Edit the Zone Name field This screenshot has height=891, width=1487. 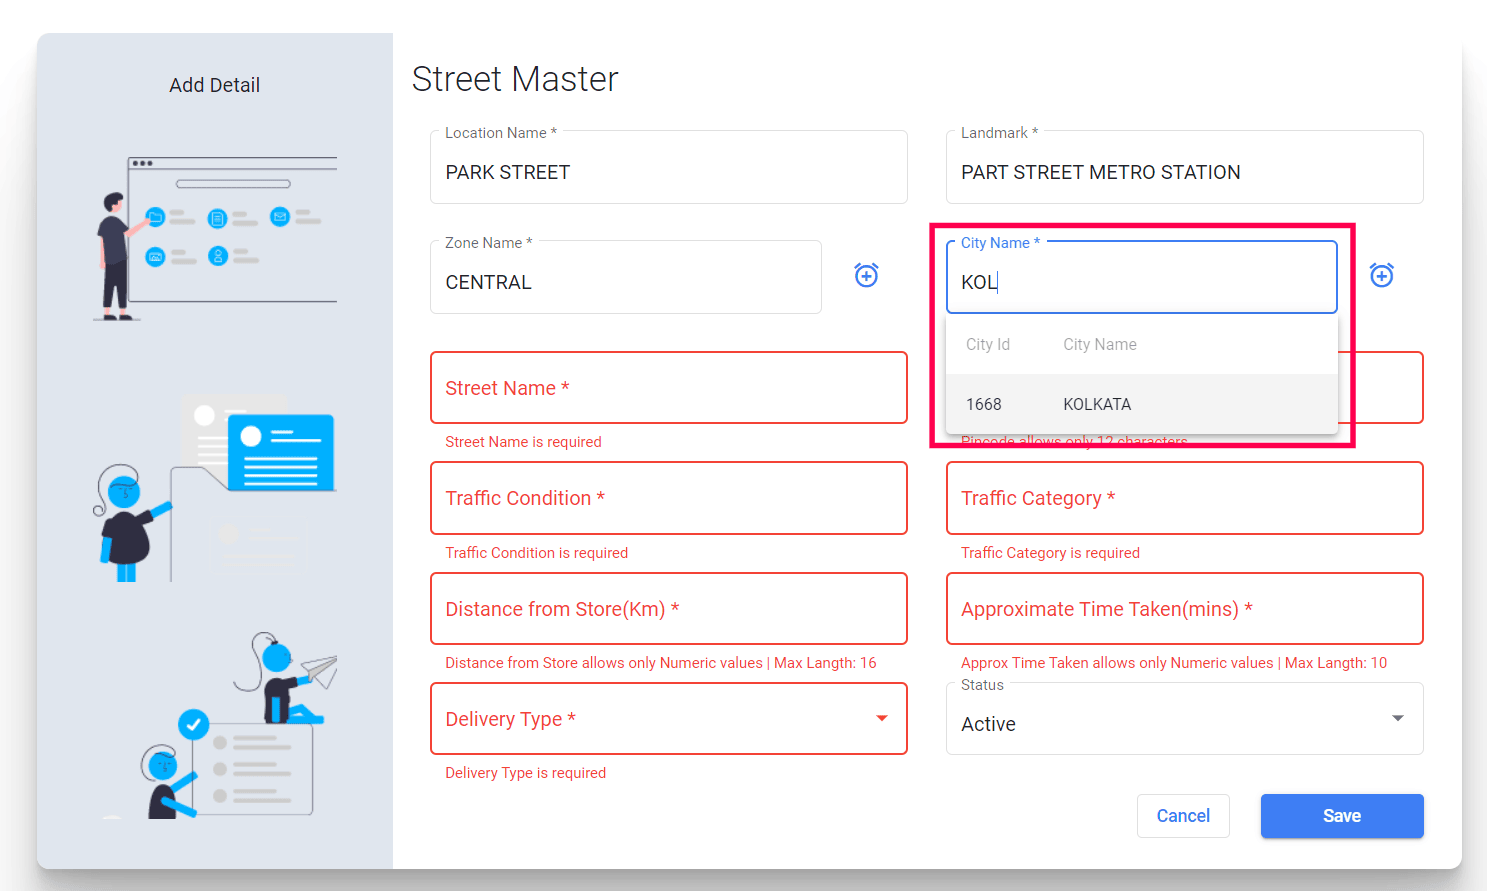pyautogui.click(x=625, y=282)
